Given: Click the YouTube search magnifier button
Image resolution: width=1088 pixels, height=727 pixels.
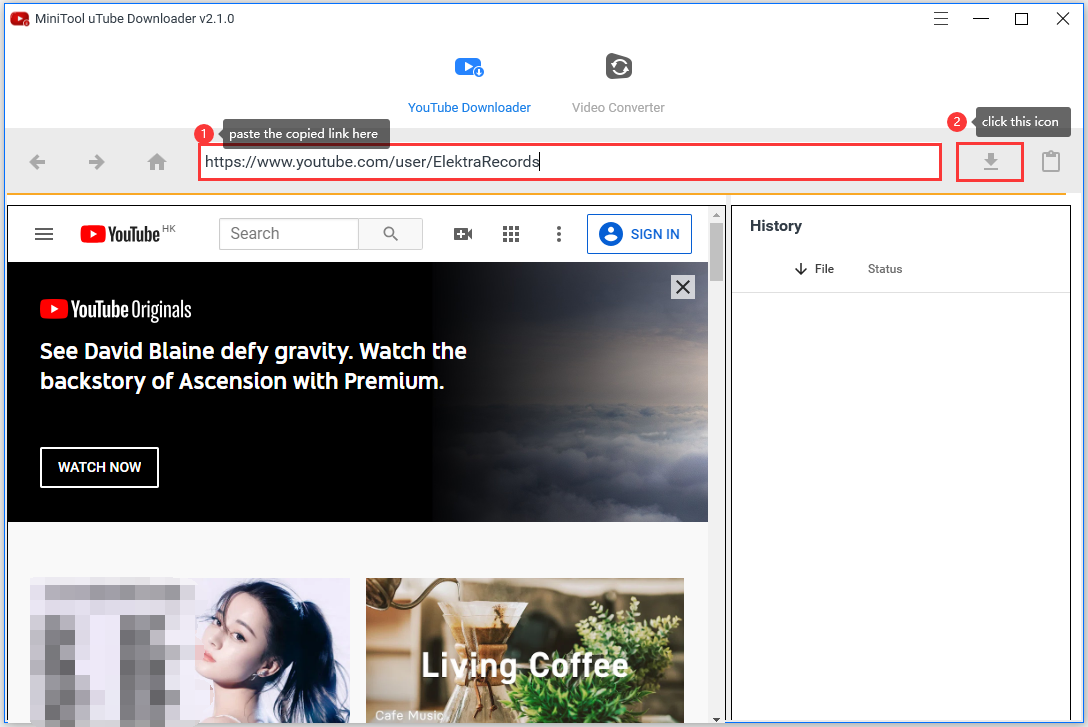Looking at the screenshot, I should (x=391, y=234).
